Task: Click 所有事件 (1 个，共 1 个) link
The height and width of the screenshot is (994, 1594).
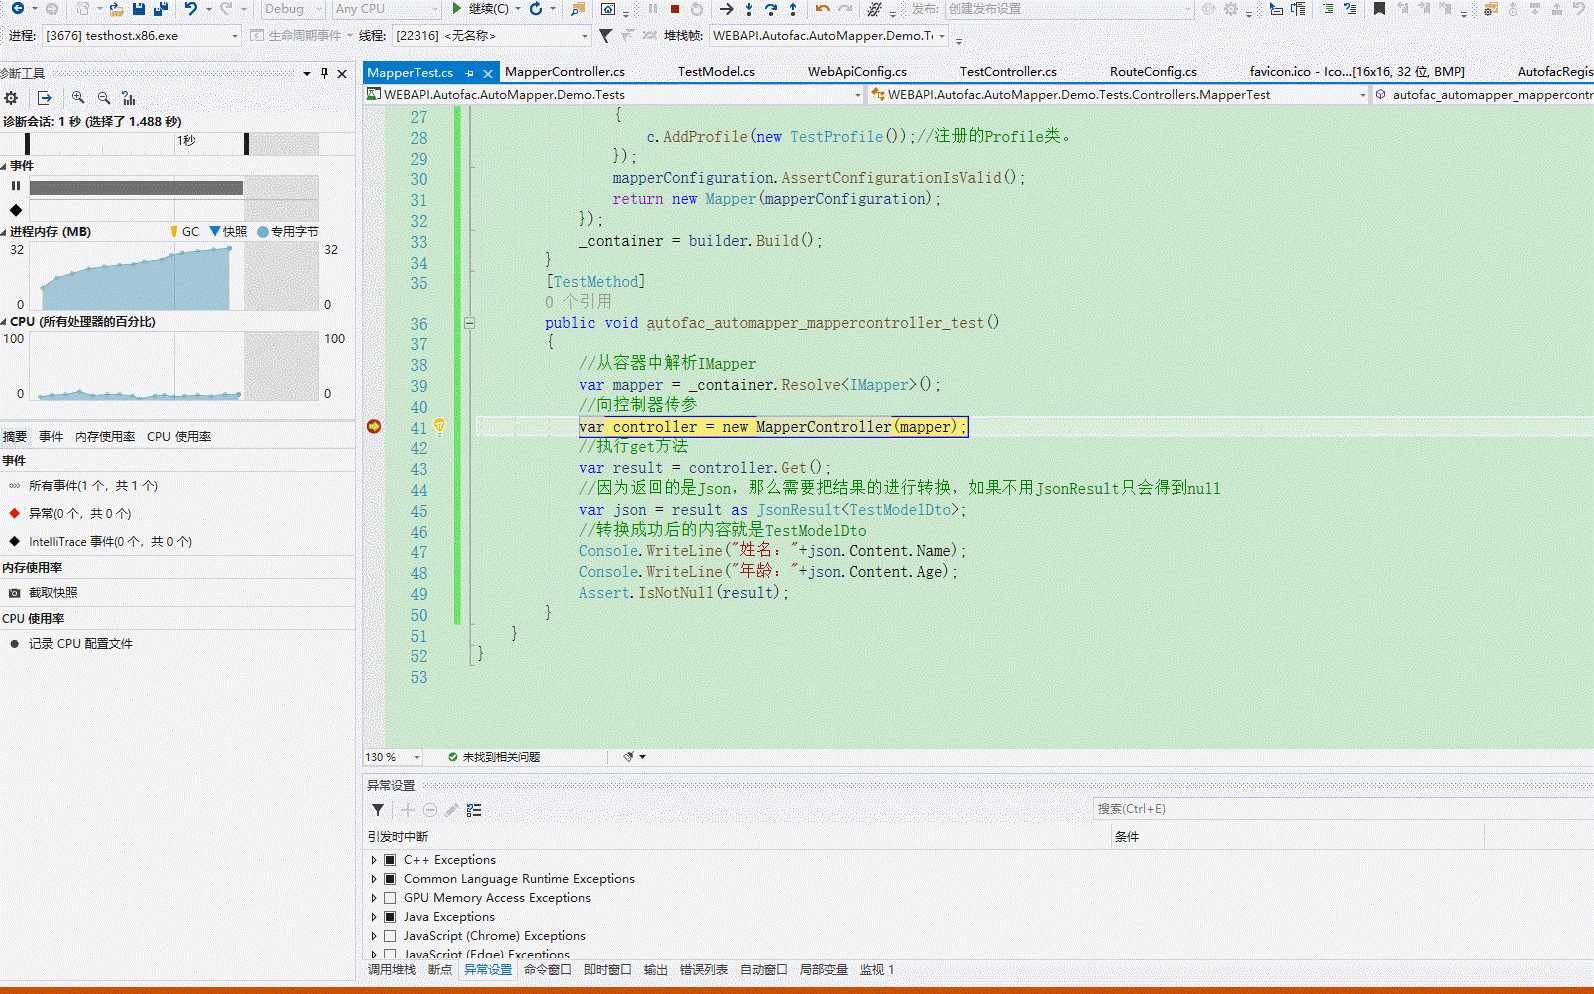Action: [93, 486]
